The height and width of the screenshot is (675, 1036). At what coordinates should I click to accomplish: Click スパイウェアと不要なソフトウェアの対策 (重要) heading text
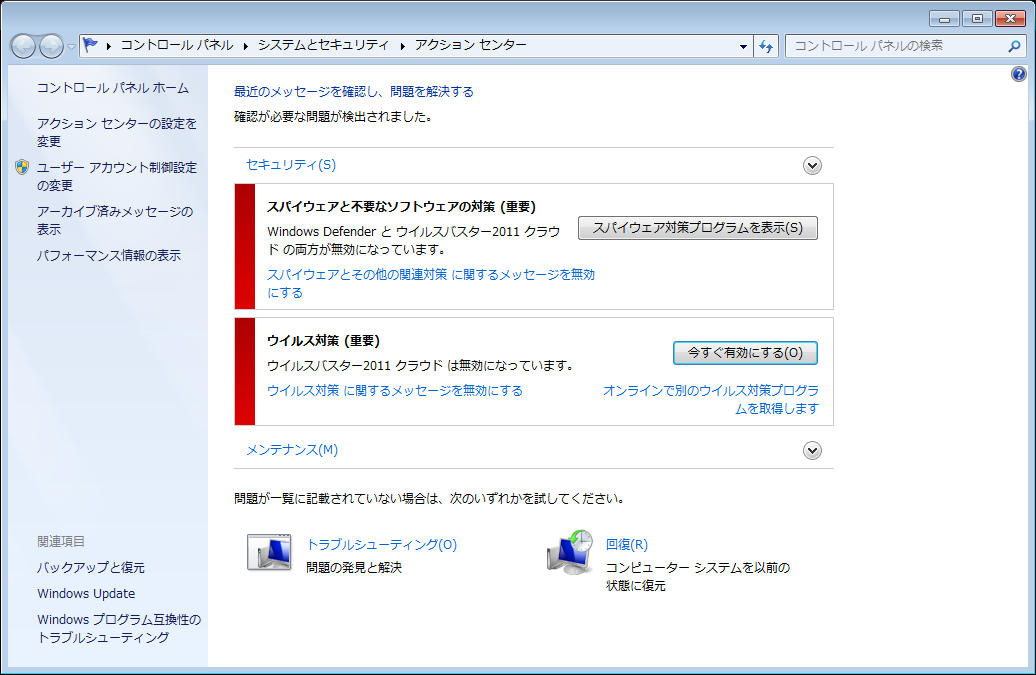[401, 207]
